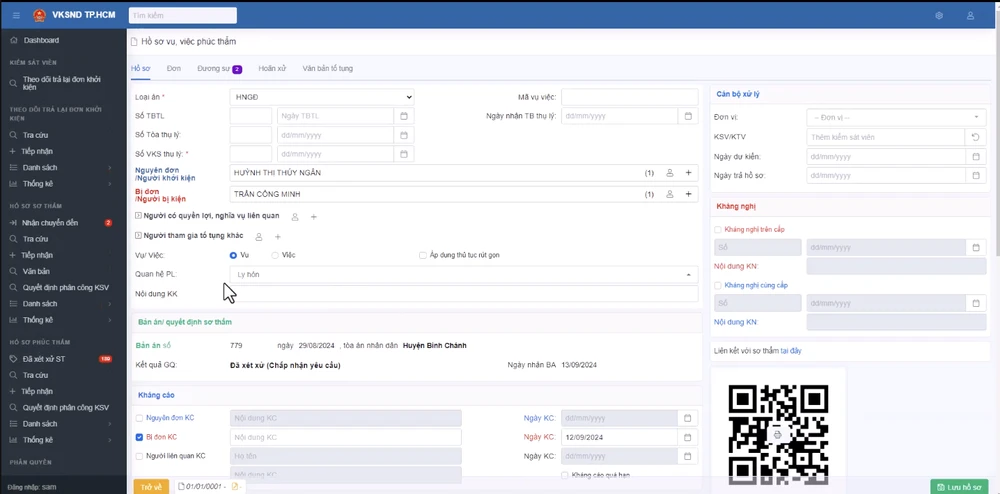This screenshot has width=1000, height=494.
Task: Tick Kháng nghị trên cấp checkbox
Action: click(x=718, y=229)
